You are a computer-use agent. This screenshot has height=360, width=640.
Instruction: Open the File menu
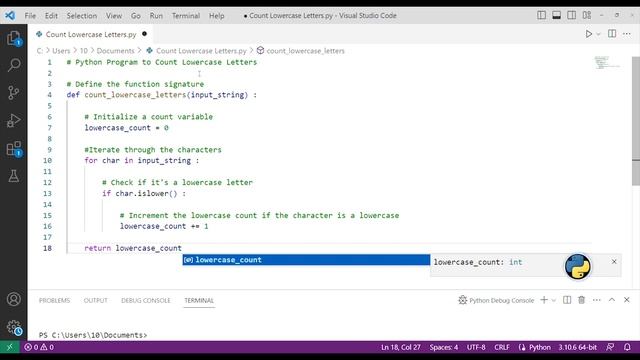click(x=30, y=16)
